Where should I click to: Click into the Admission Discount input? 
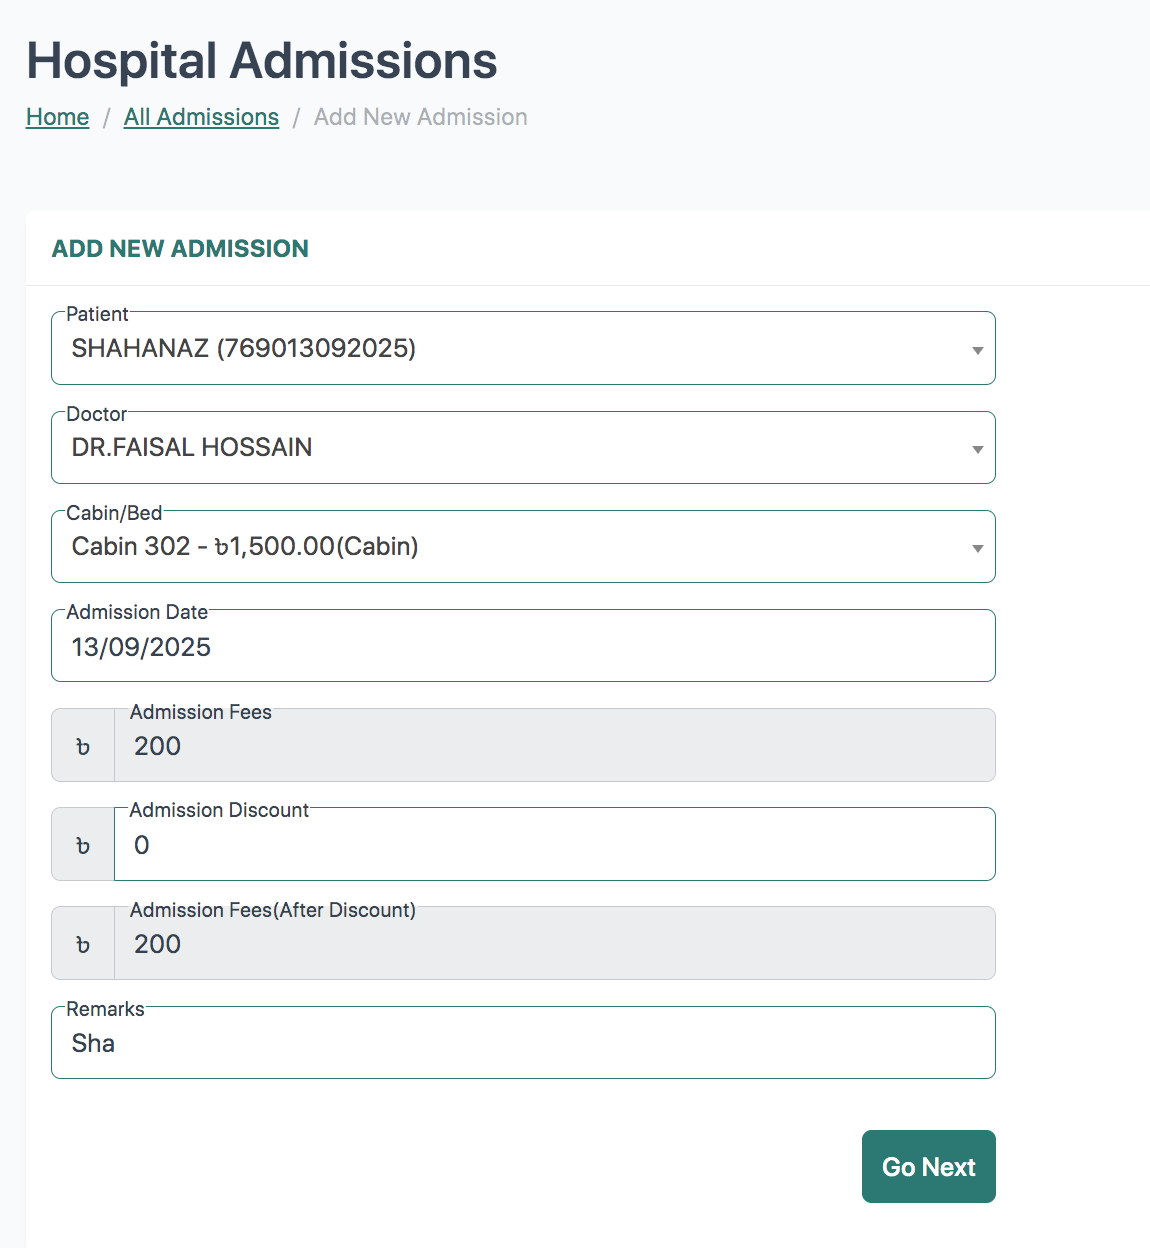click(x=555, y=845)
